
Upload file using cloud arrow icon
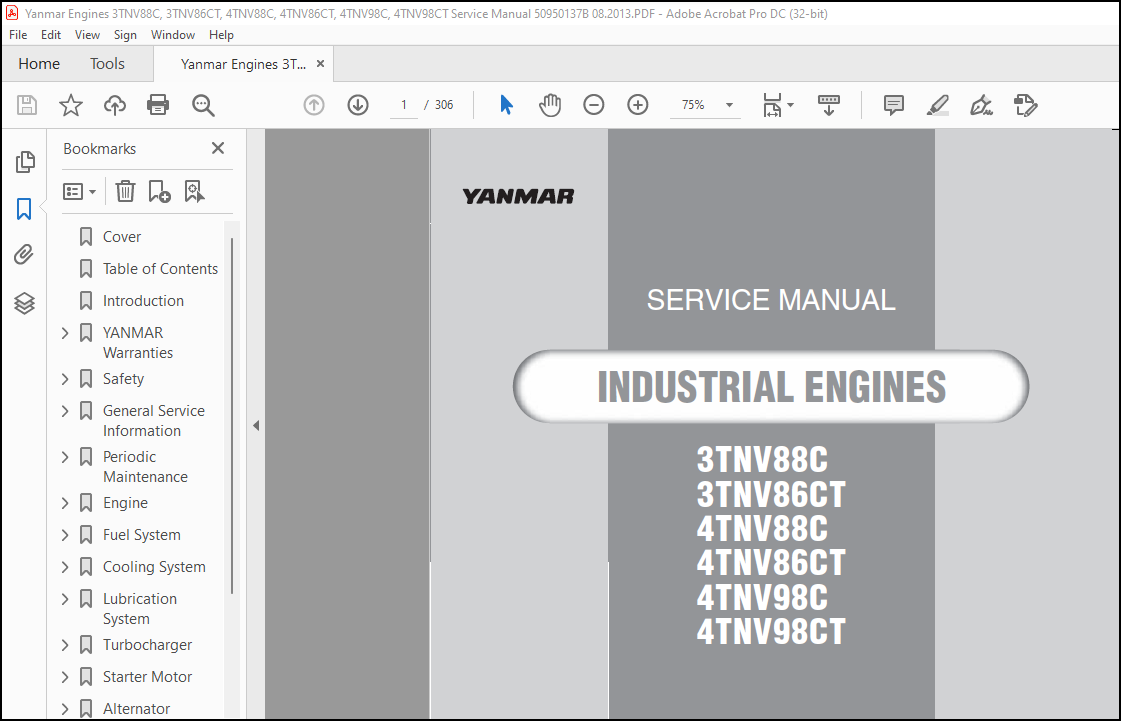coord(114,105)
